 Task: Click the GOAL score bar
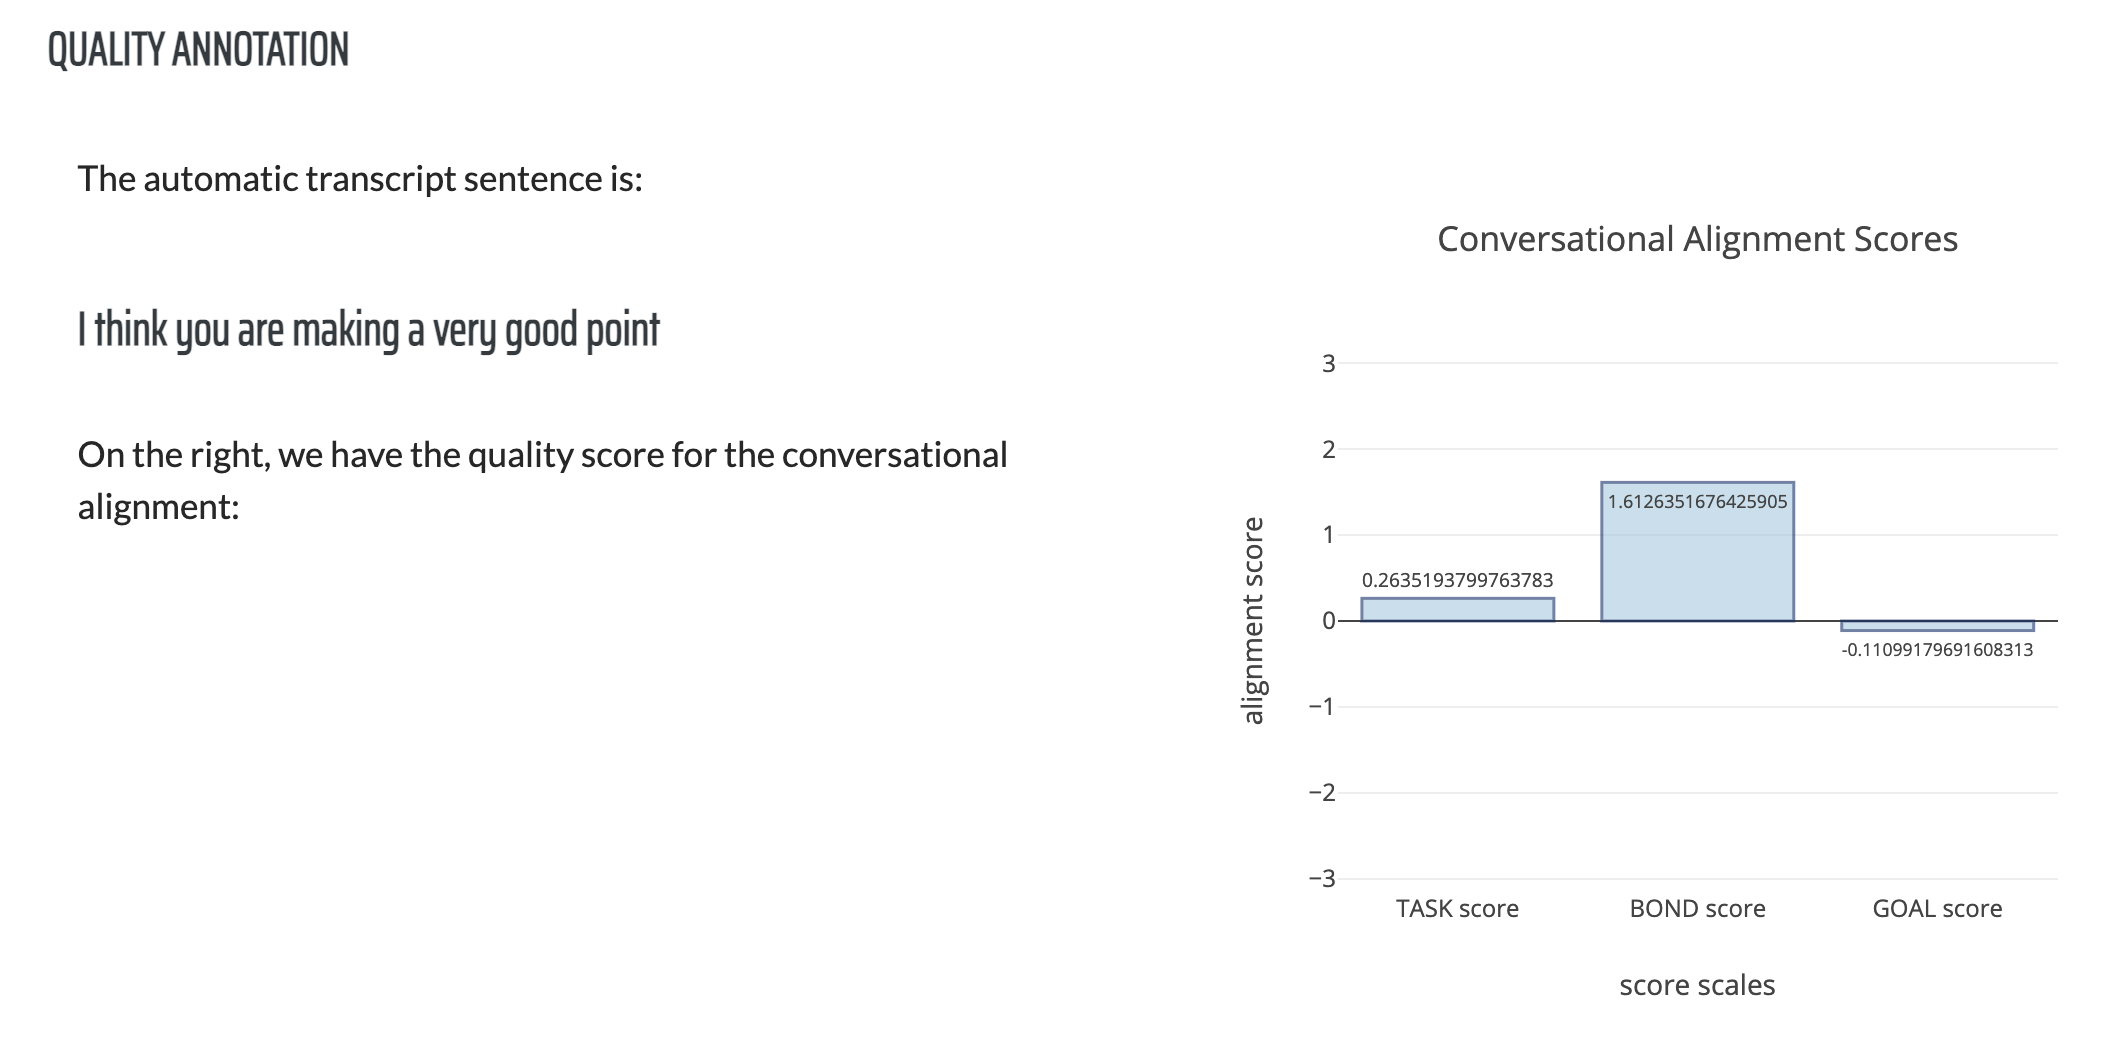1937,625
